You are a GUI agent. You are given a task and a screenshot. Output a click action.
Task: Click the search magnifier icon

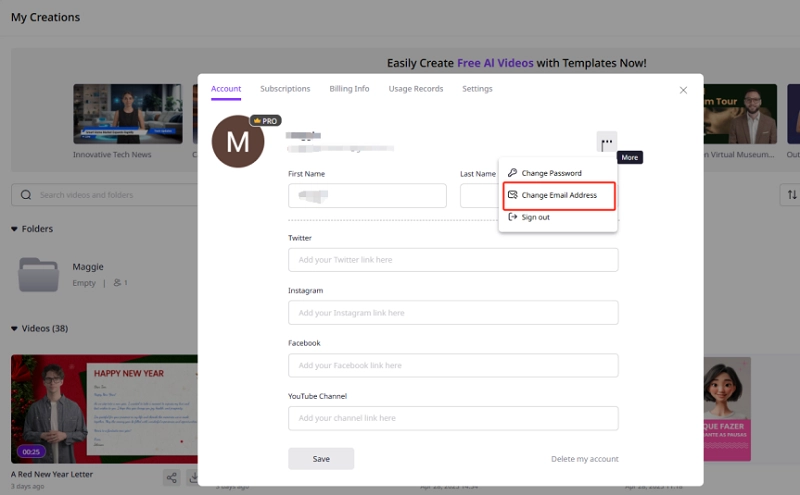[26, 195]
